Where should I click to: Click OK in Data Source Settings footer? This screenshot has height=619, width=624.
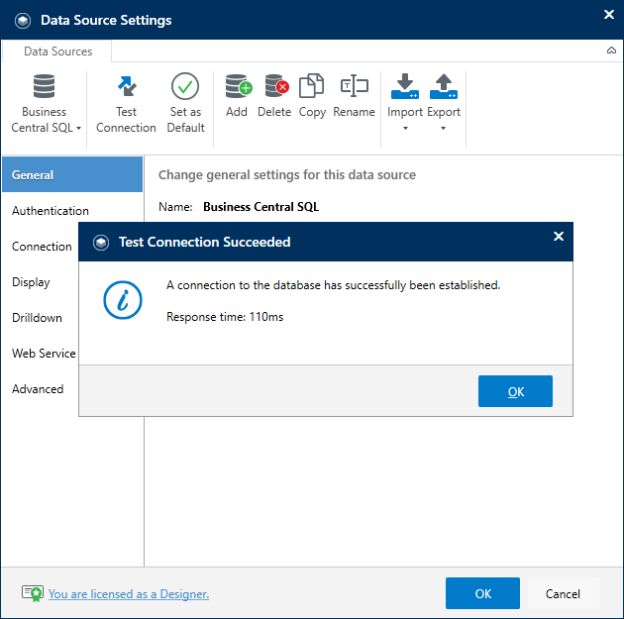483,593
